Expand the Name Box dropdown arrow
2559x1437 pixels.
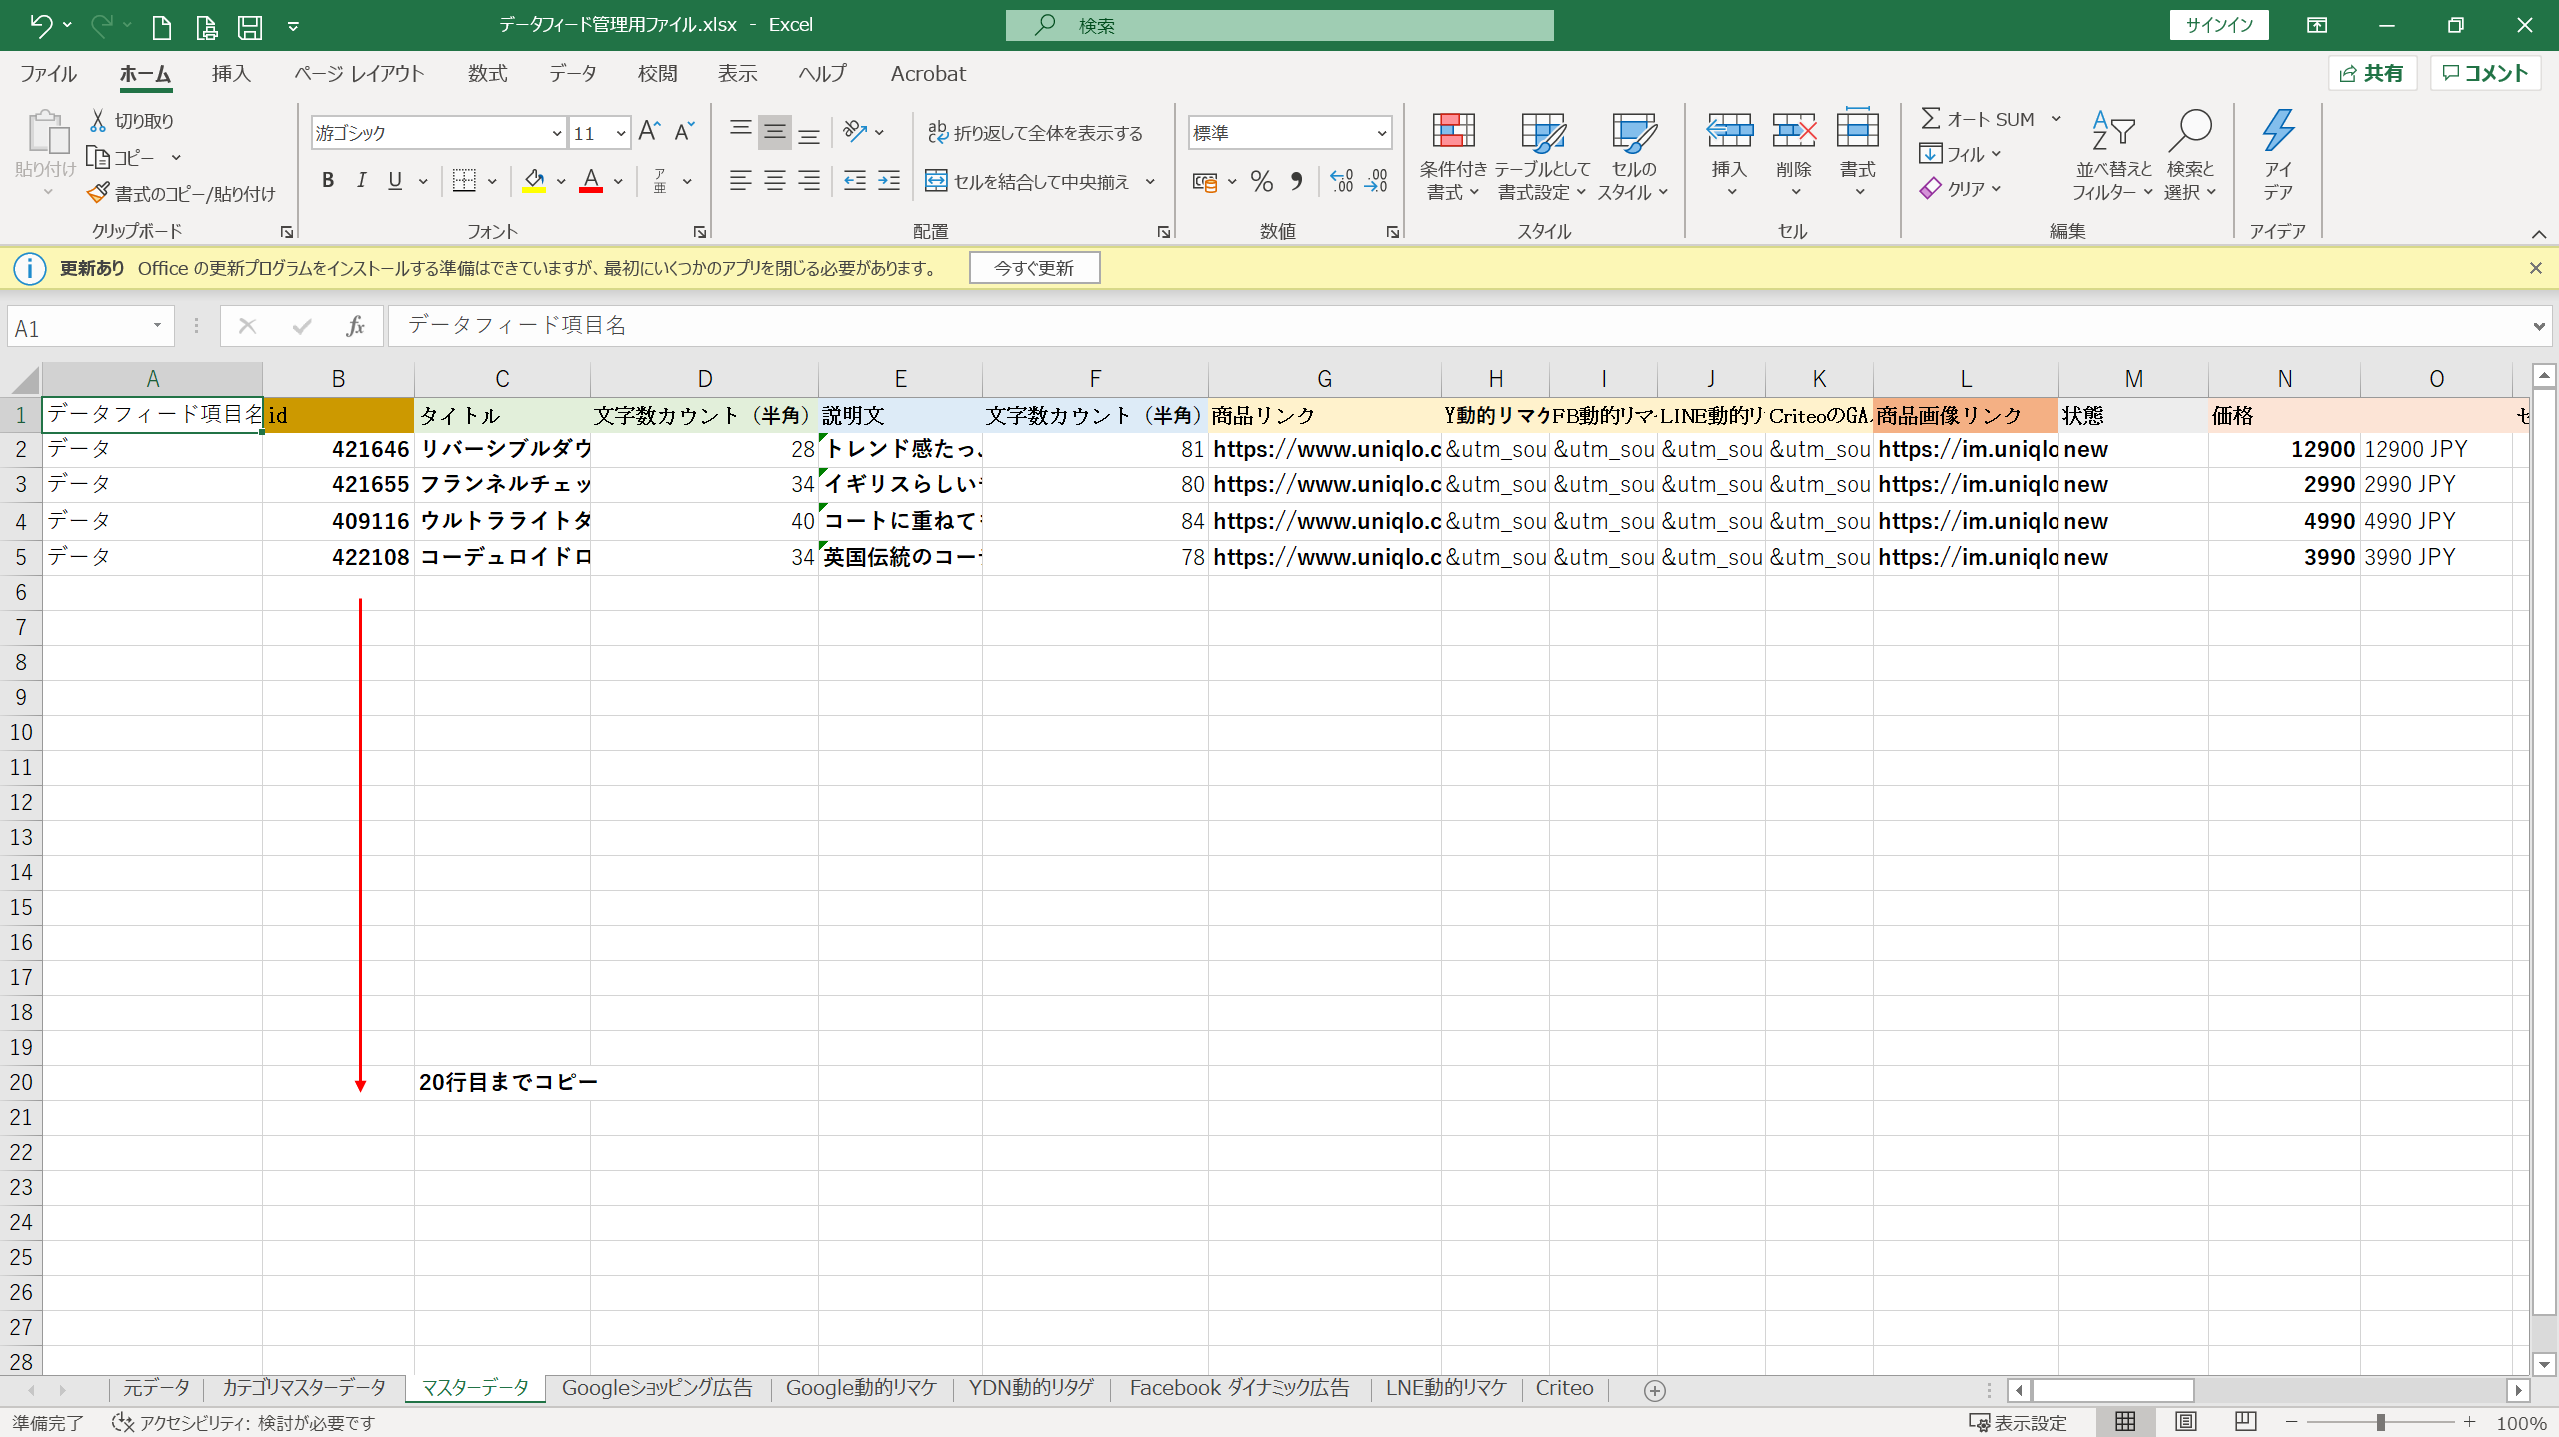point(157,326)
